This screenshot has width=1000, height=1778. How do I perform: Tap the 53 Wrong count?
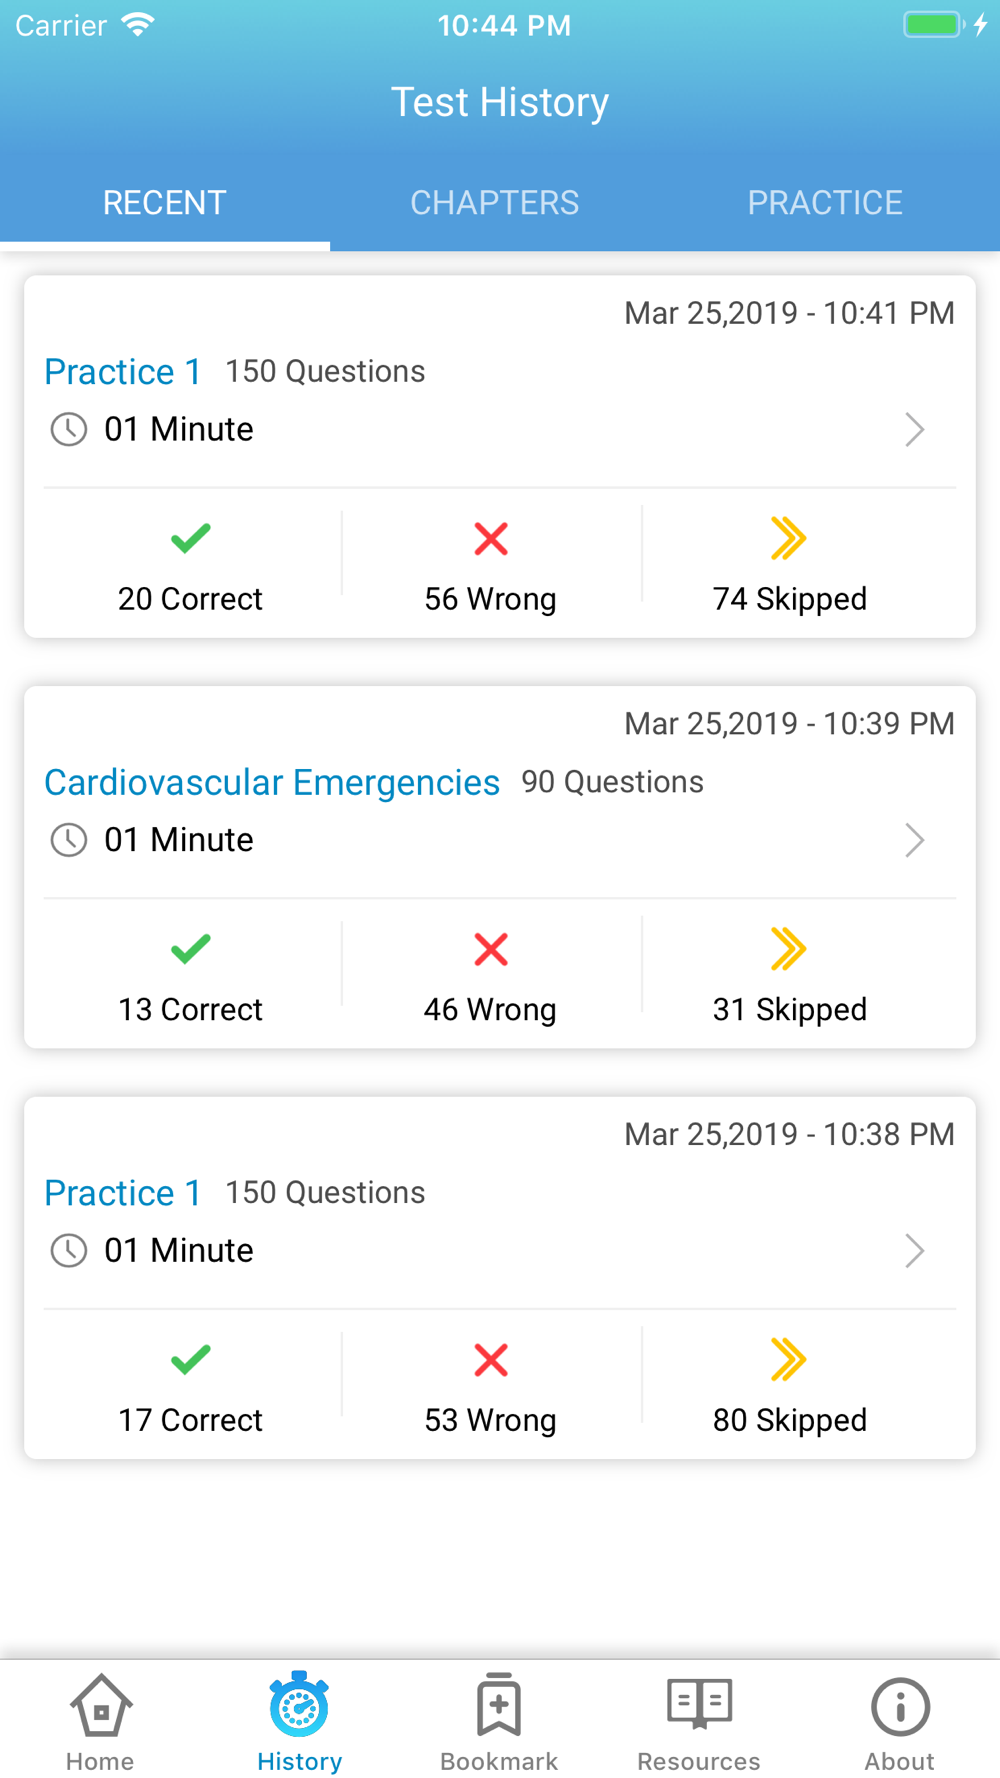(490, 1420)
